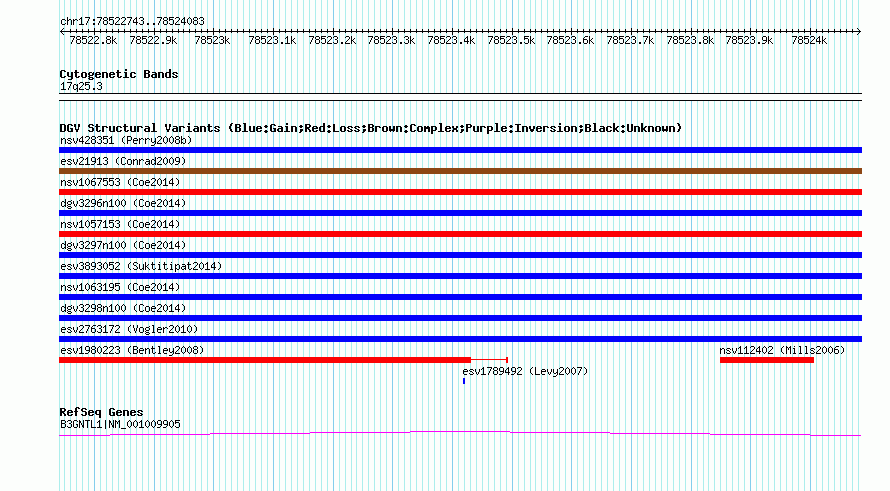Open the dgv3296n100 (Coe2014) variant bar
The width and height of the screenshot is (890, 491).
[460, 213]
